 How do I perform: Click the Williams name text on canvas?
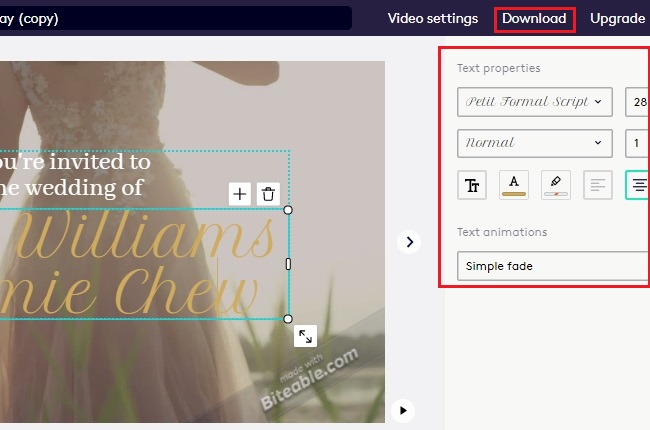(x=145, y=236)
